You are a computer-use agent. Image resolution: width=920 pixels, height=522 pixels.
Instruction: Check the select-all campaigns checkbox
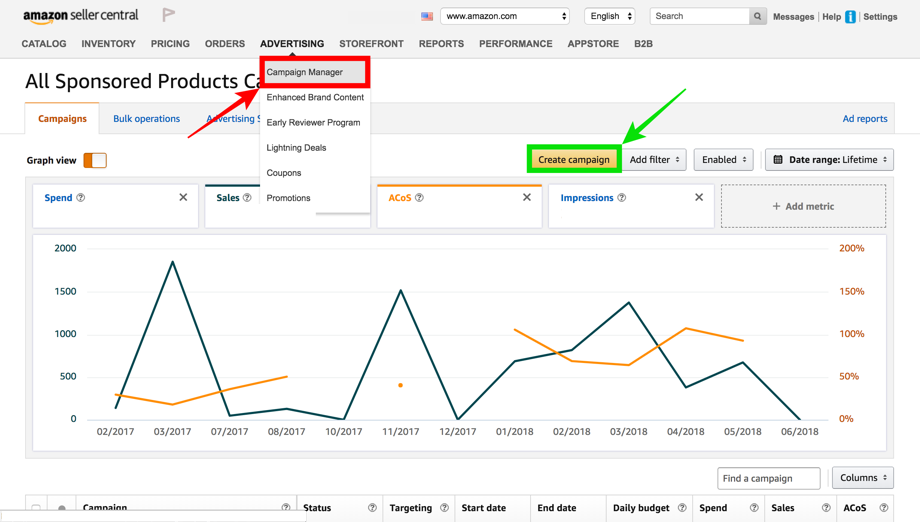coord(36,509)
